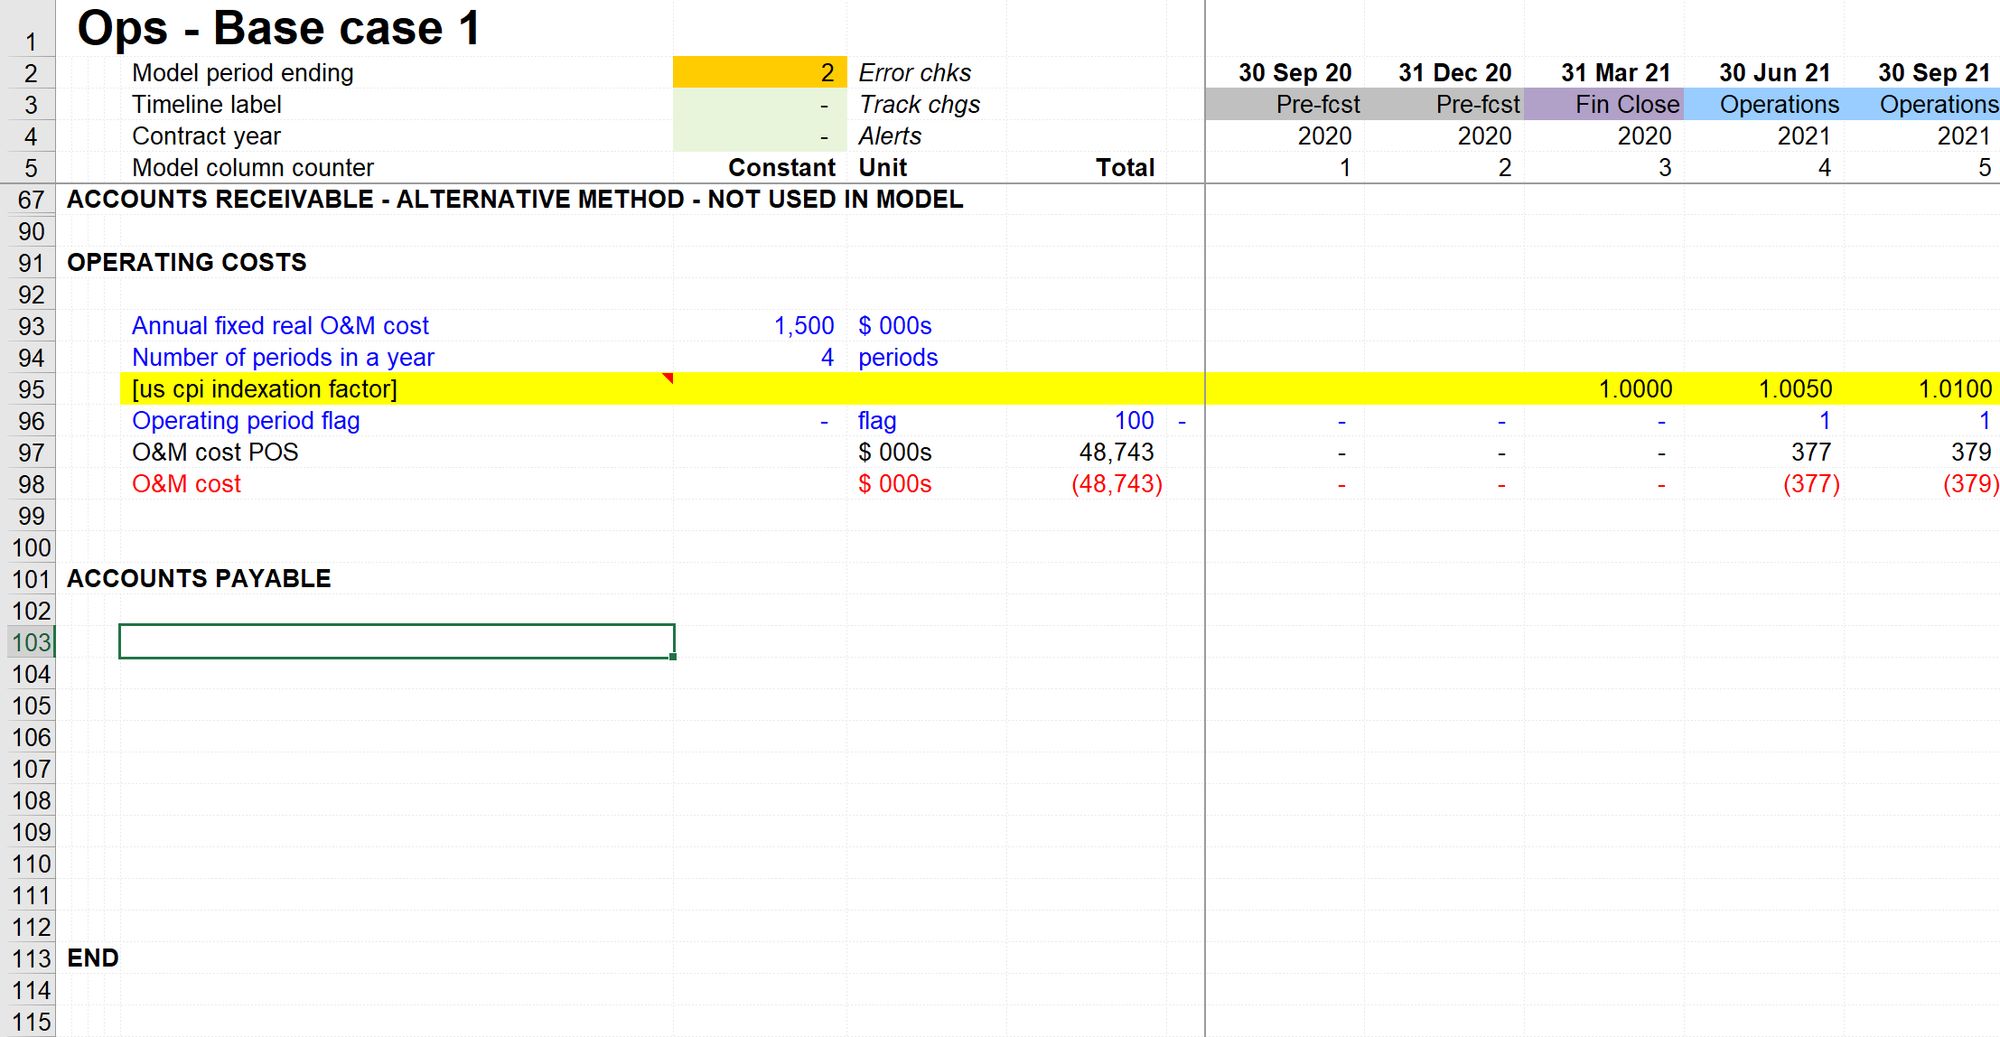2000x1037 pixels.
Task: Select the 'Ops - Base case 1' title
Action: (279, 28)
